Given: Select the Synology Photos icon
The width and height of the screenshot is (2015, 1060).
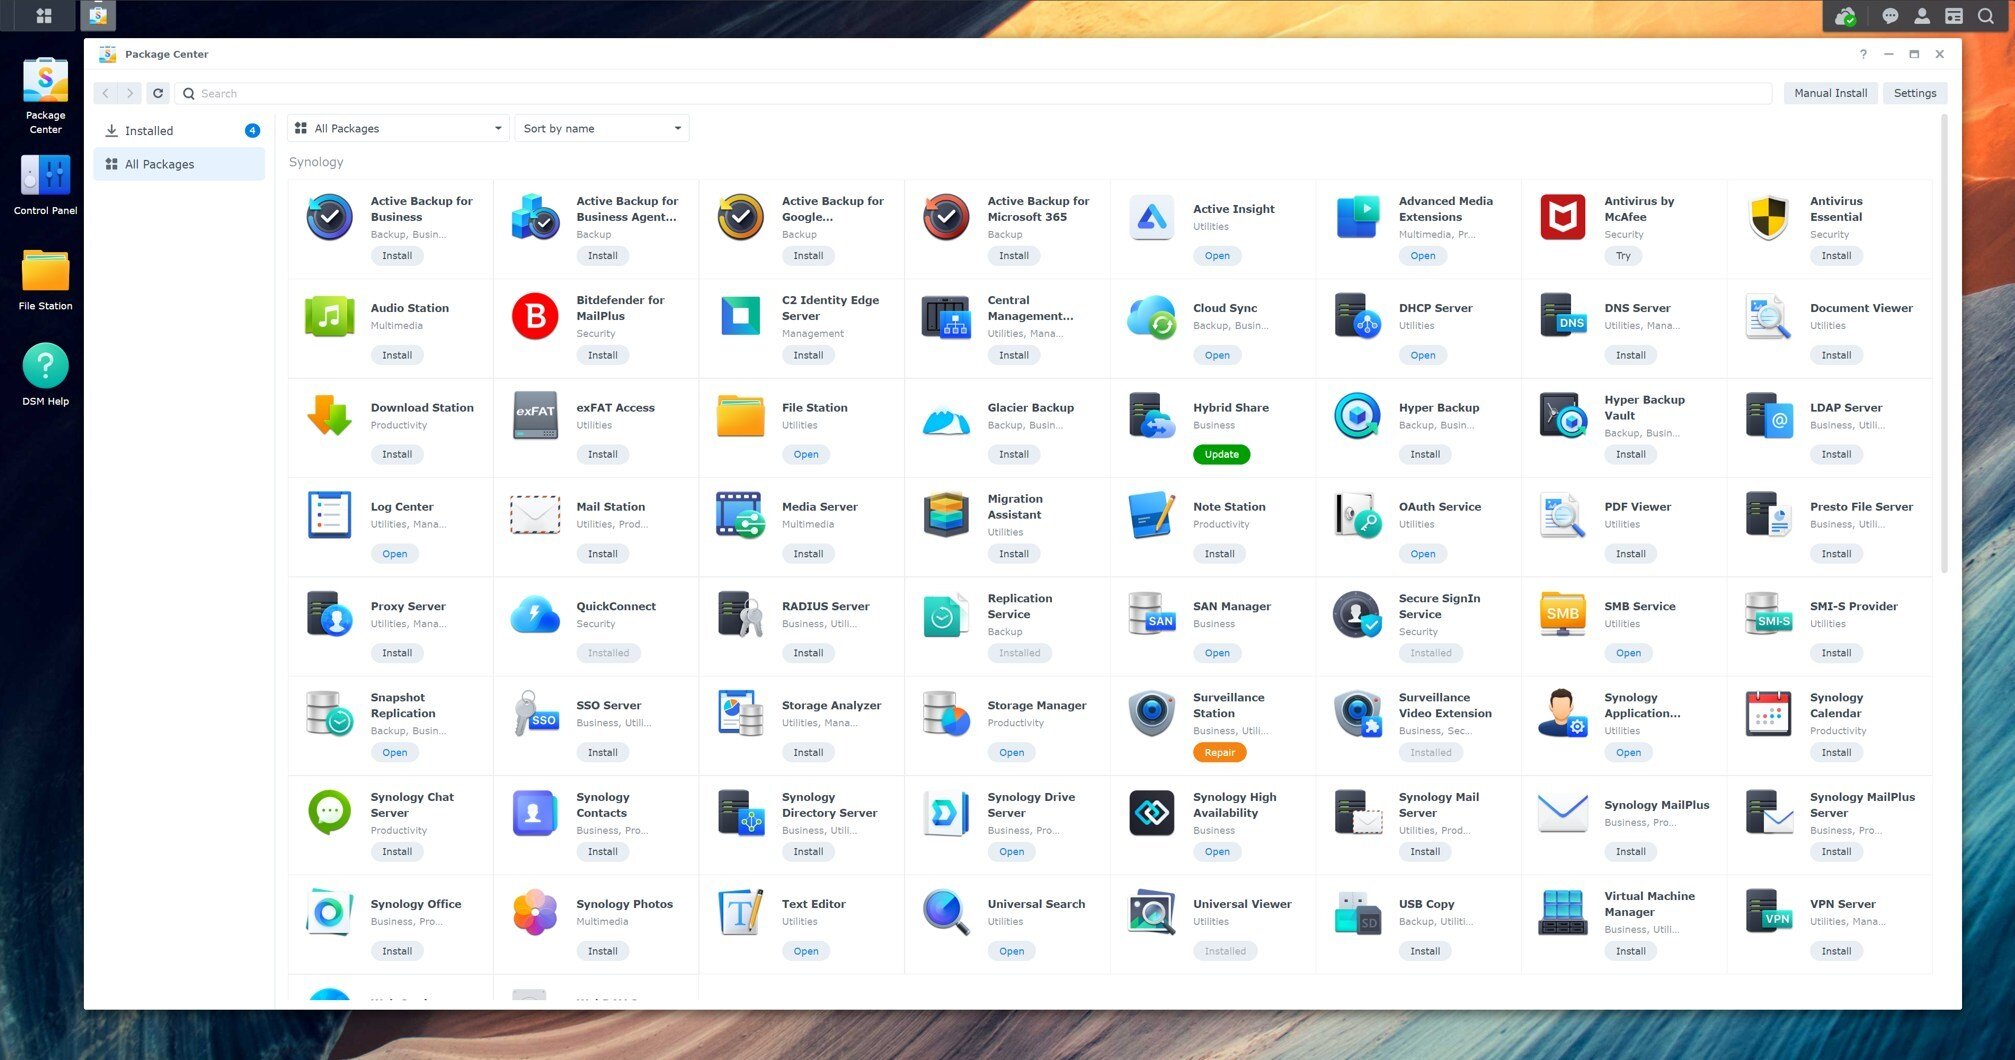Looking at the screenshot, I should (x=535, y=912).
